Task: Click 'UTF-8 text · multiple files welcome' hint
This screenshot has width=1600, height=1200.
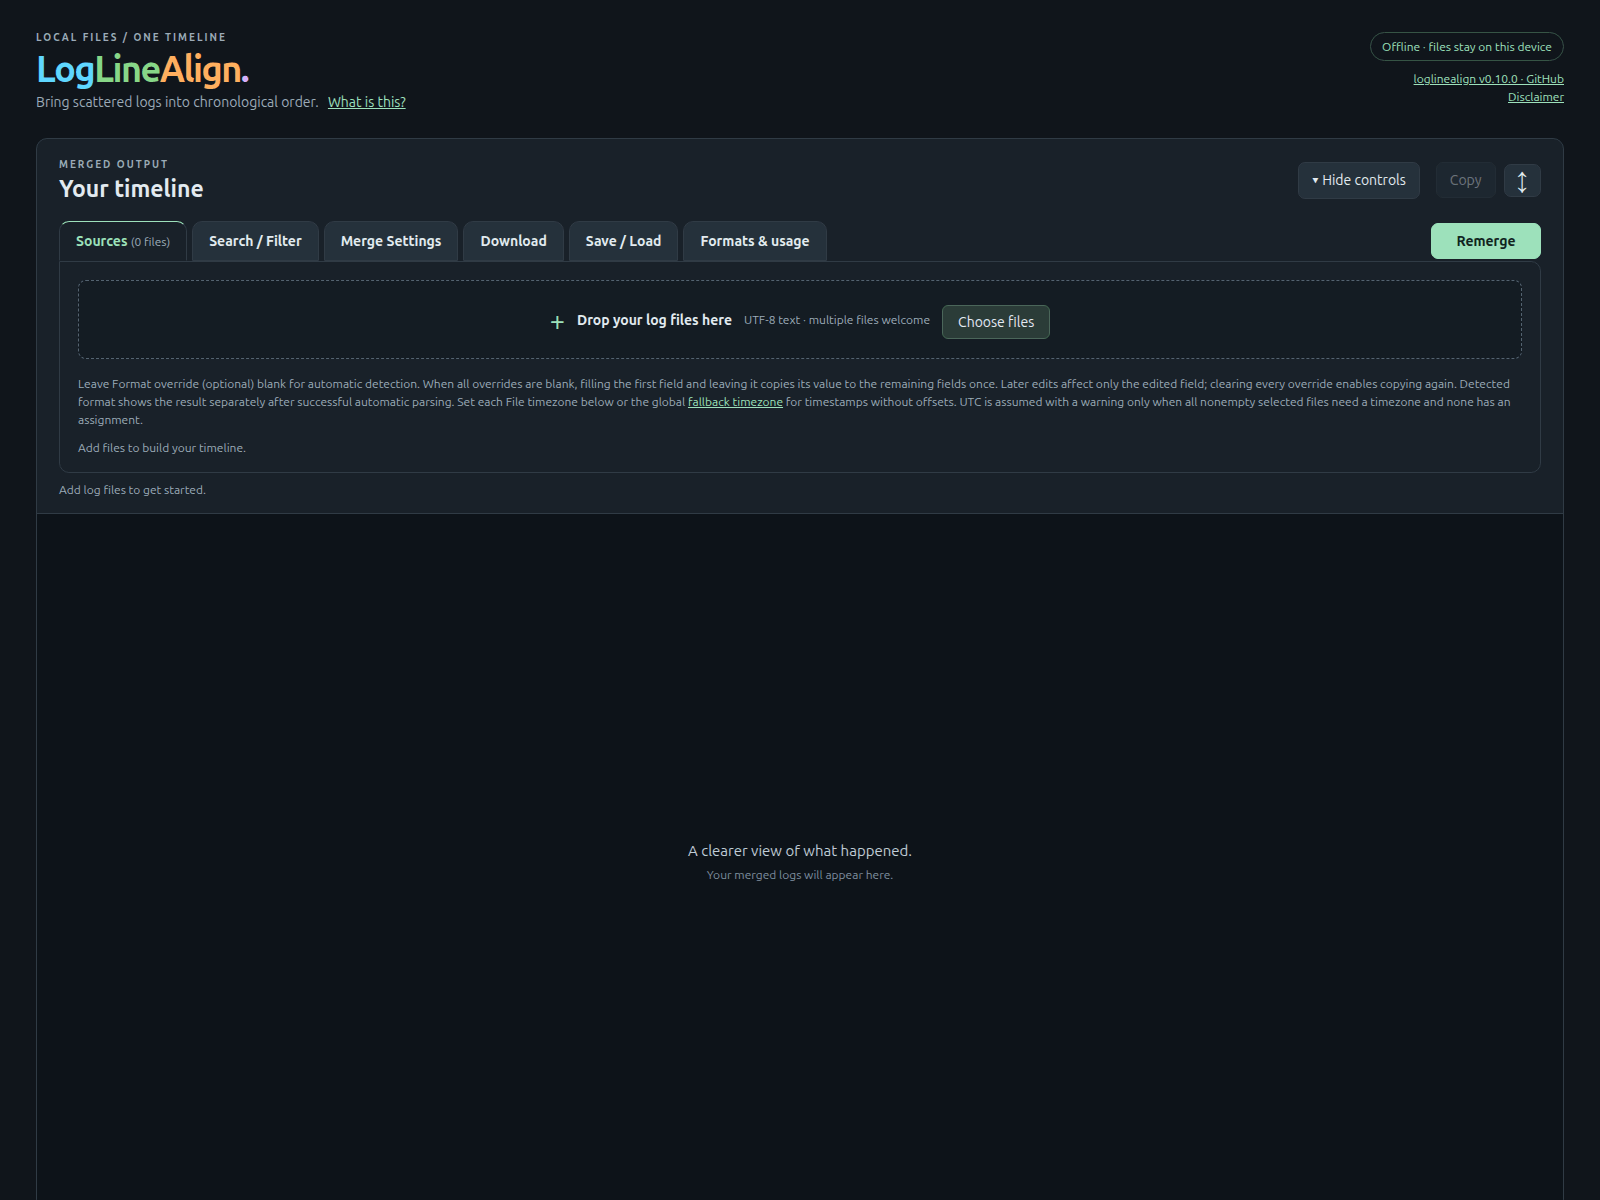Action: click(837, 320)
